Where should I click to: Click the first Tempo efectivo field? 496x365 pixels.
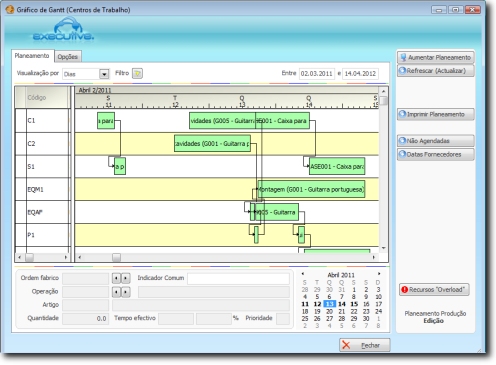176,318
